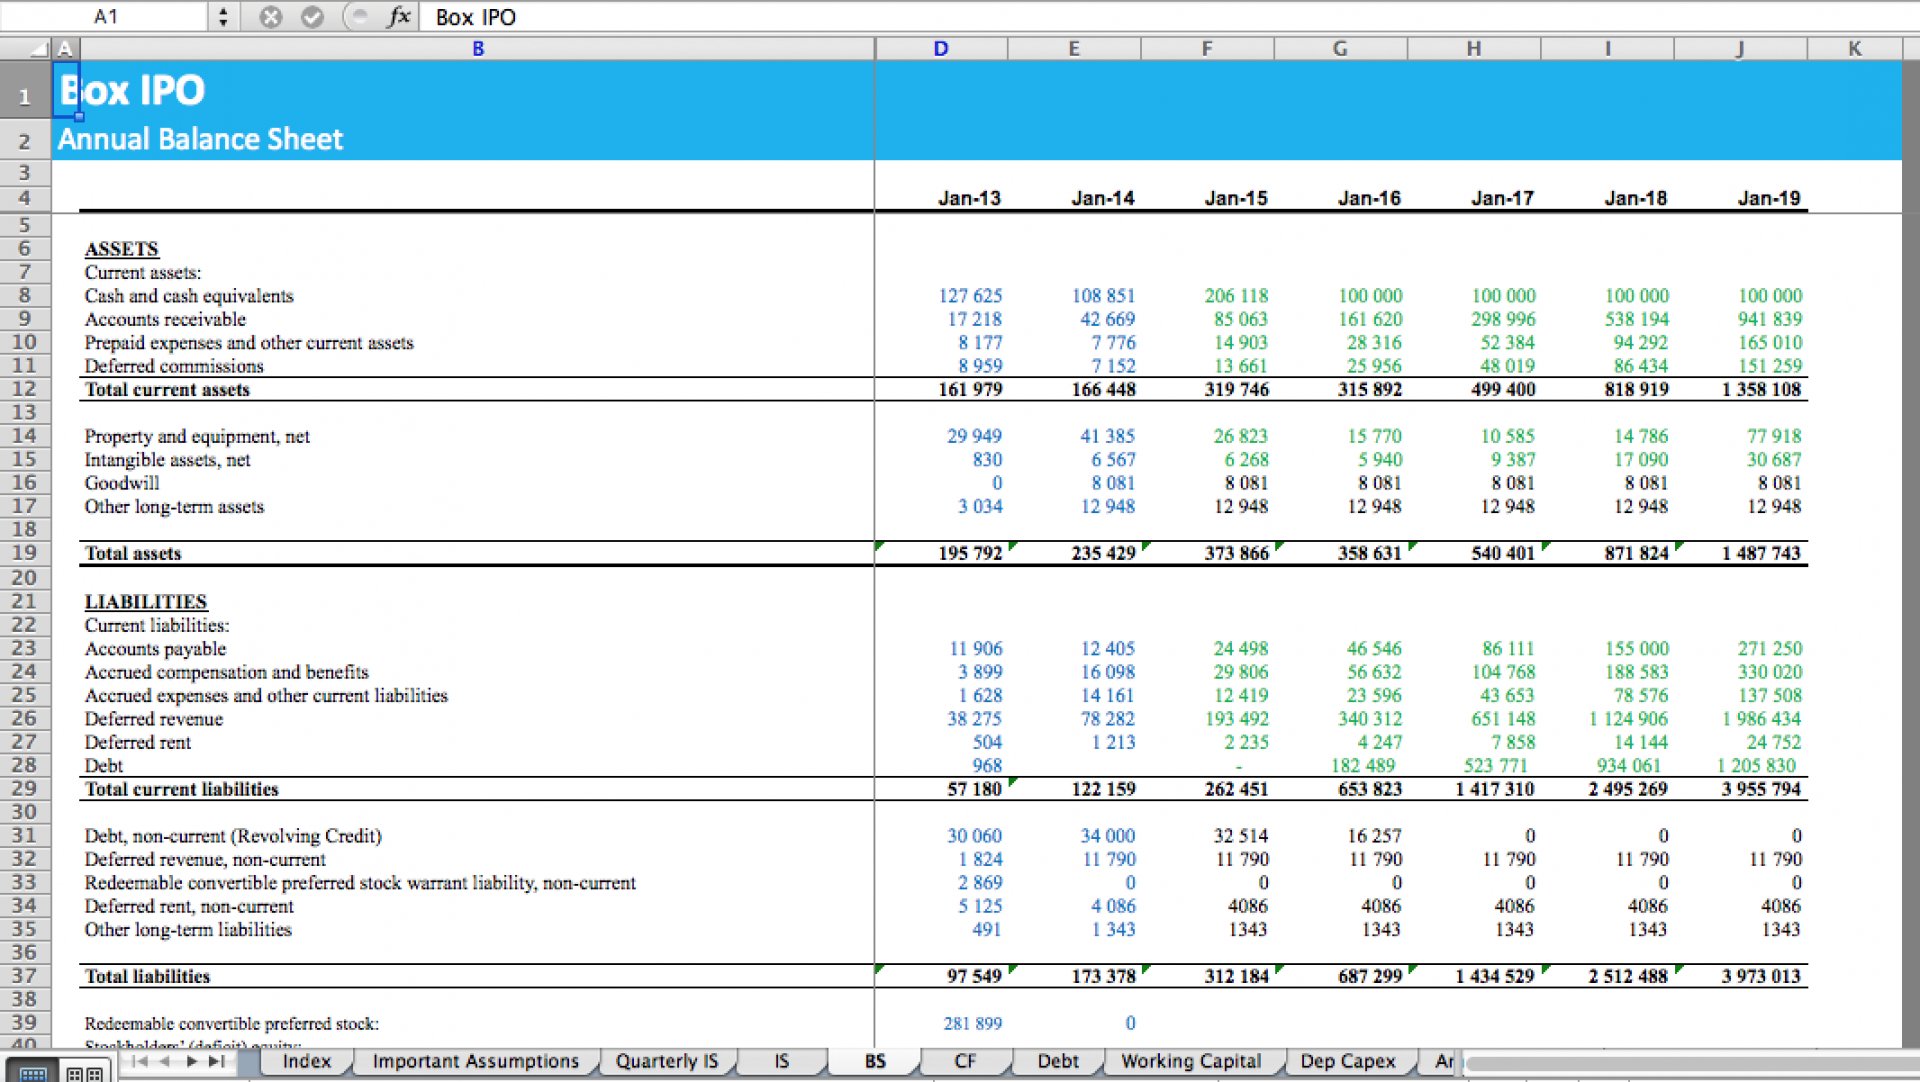Select column G header
Image resolution: width=1920 pixels, height=1082 pixels.
tap(1340, 48)
